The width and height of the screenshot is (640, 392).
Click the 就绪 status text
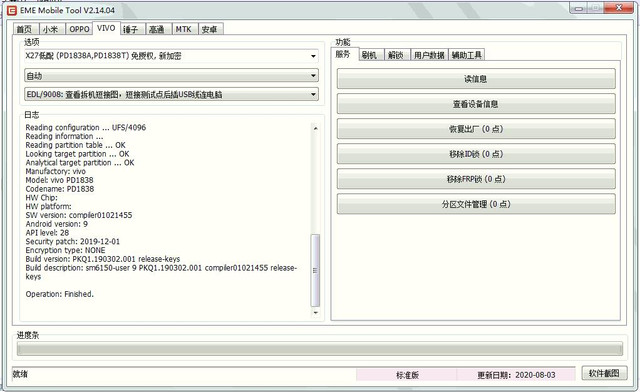20,374
